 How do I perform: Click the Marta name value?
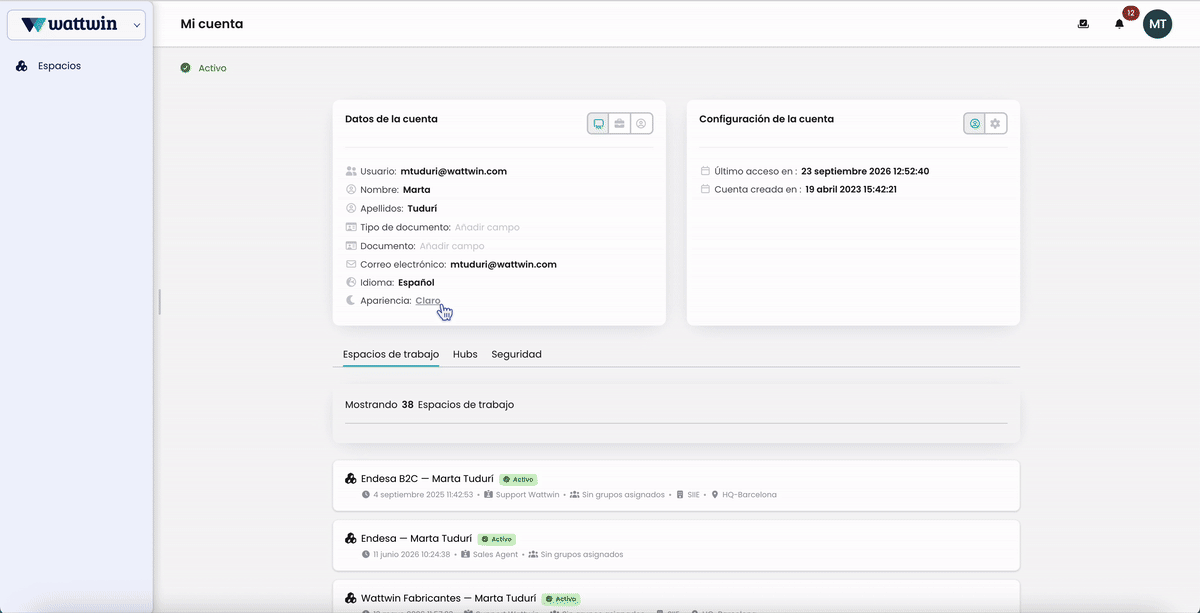pyautogui.click(x=417, y=190)
